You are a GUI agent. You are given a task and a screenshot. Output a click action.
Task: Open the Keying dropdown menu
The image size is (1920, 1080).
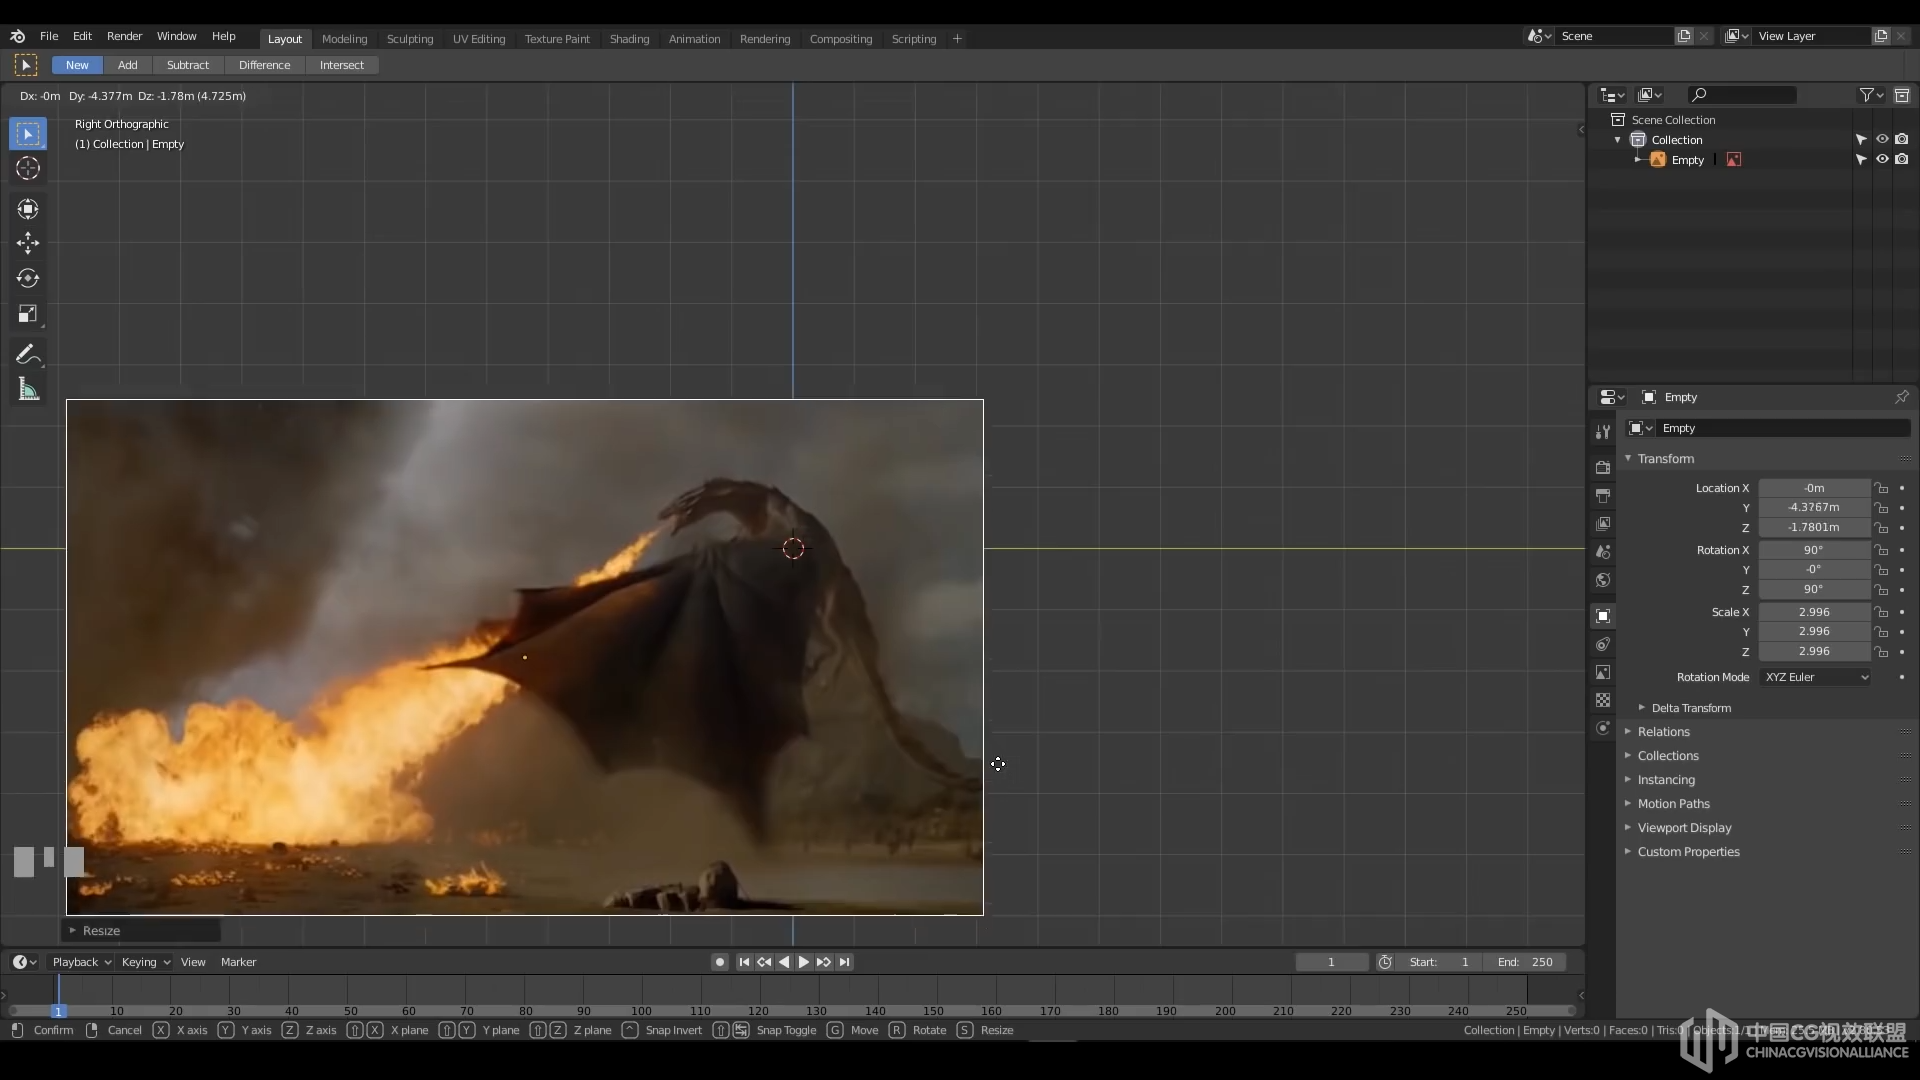tap(145, 962)
